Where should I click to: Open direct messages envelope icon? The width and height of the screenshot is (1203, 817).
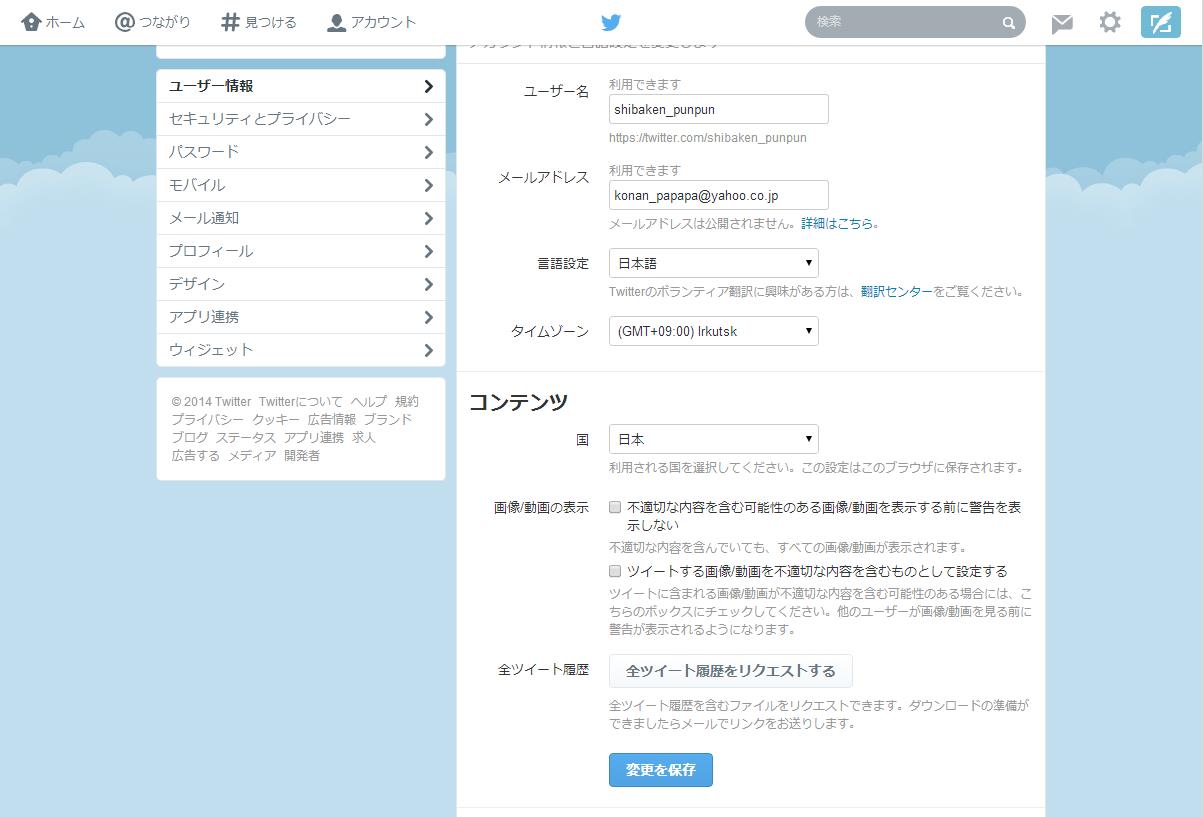coord(1062,23)
